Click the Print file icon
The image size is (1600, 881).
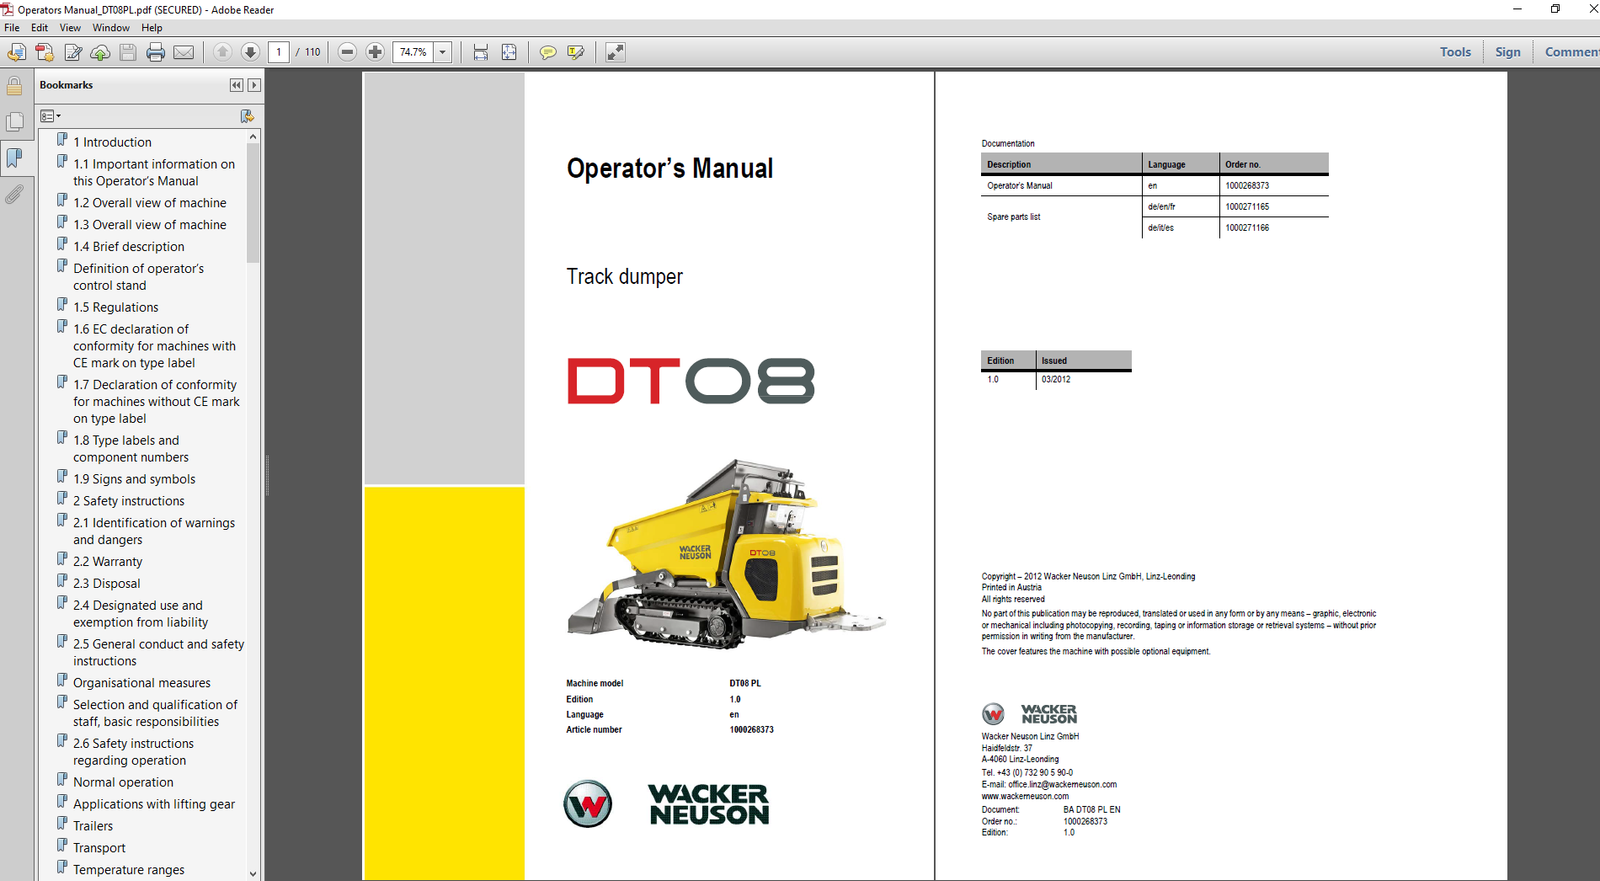coord(155,52)
